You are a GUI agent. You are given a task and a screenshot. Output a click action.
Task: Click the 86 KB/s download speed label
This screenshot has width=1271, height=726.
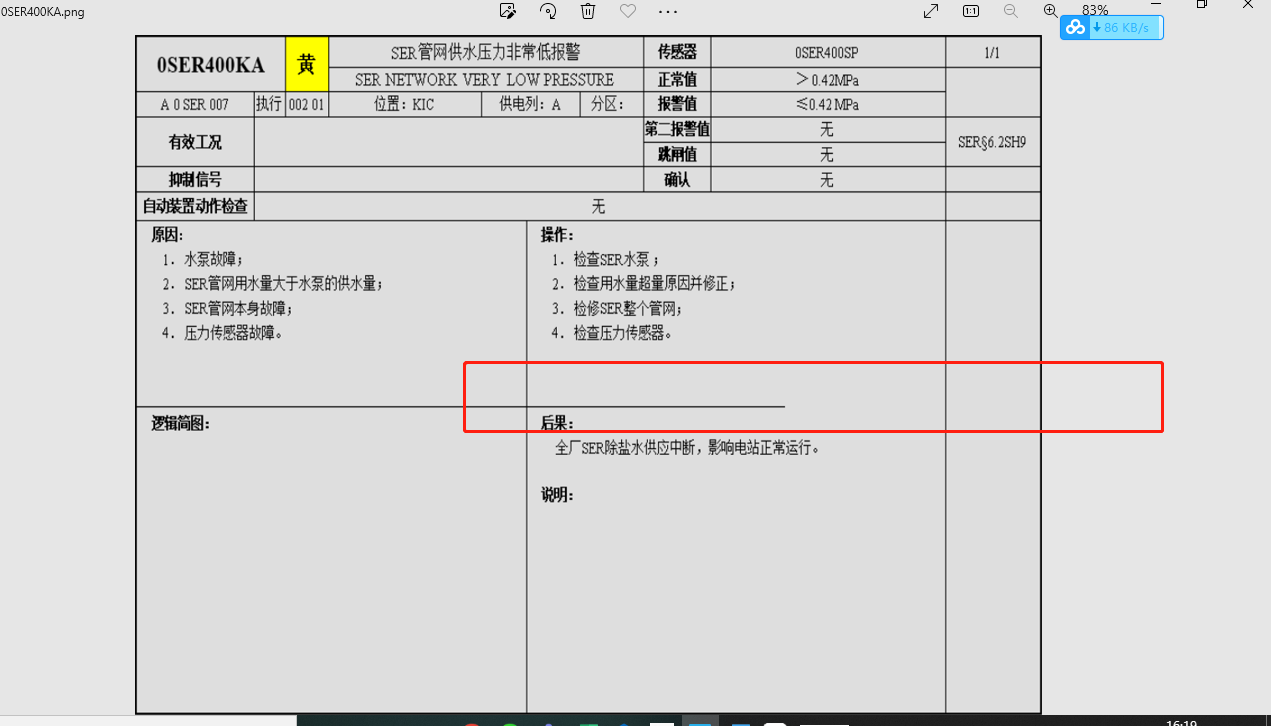click(x=1126, y=28)
